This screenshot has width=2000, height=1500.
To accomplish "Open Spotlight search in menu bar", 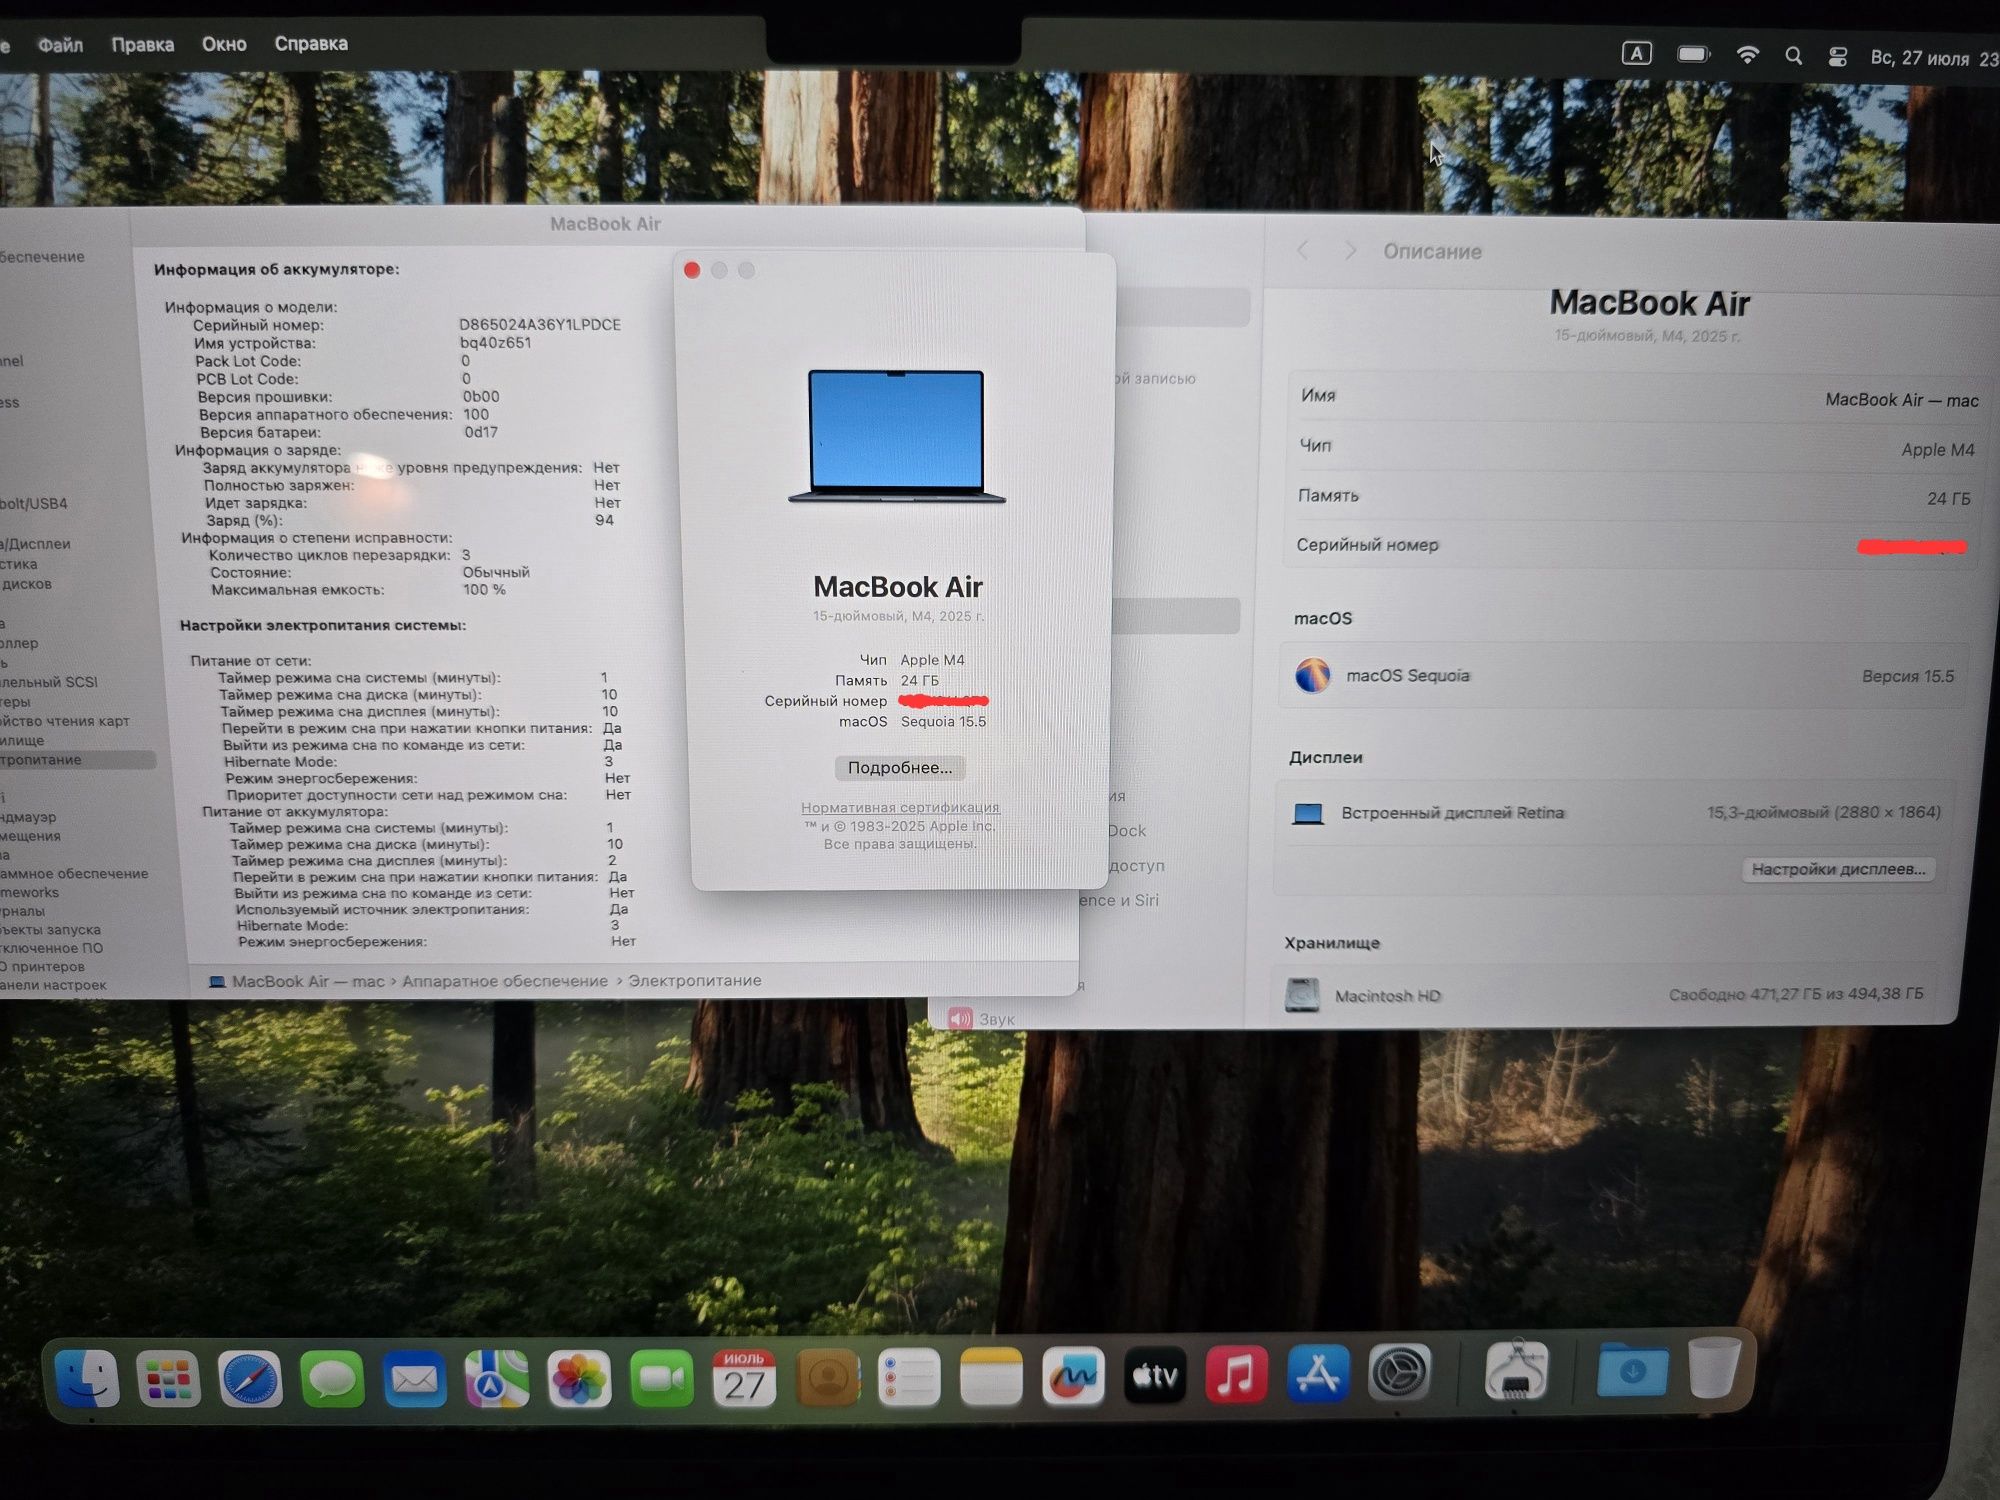I will click(1794, 56).
